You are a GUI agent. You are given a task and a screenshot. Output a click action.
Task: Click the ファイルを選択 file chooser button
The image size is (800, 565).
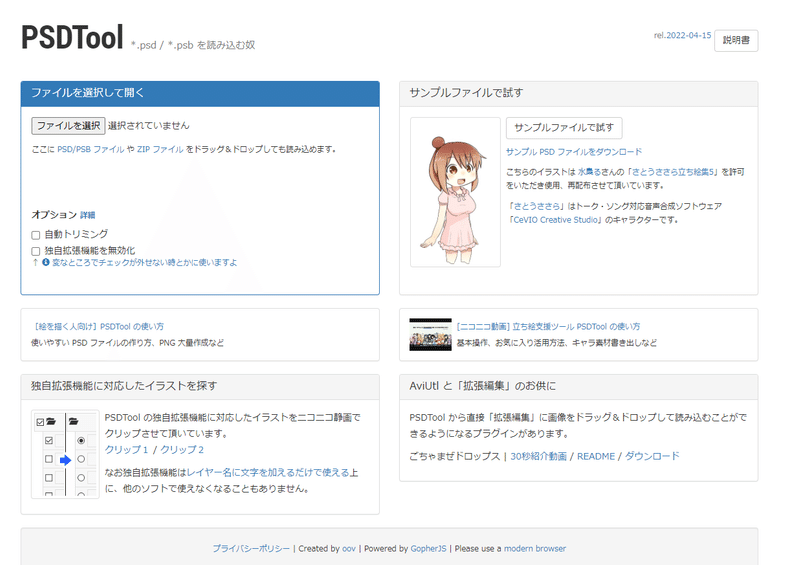click(68, 126)
